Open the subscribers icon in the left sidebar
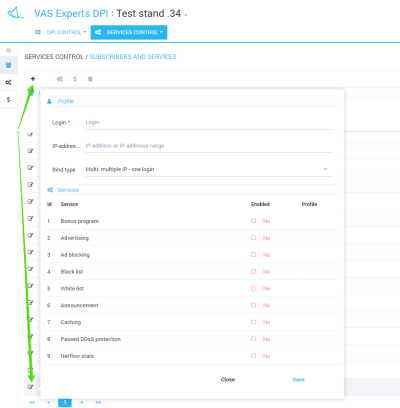Viewport: 400px width, 408px height. click(9, 65)
